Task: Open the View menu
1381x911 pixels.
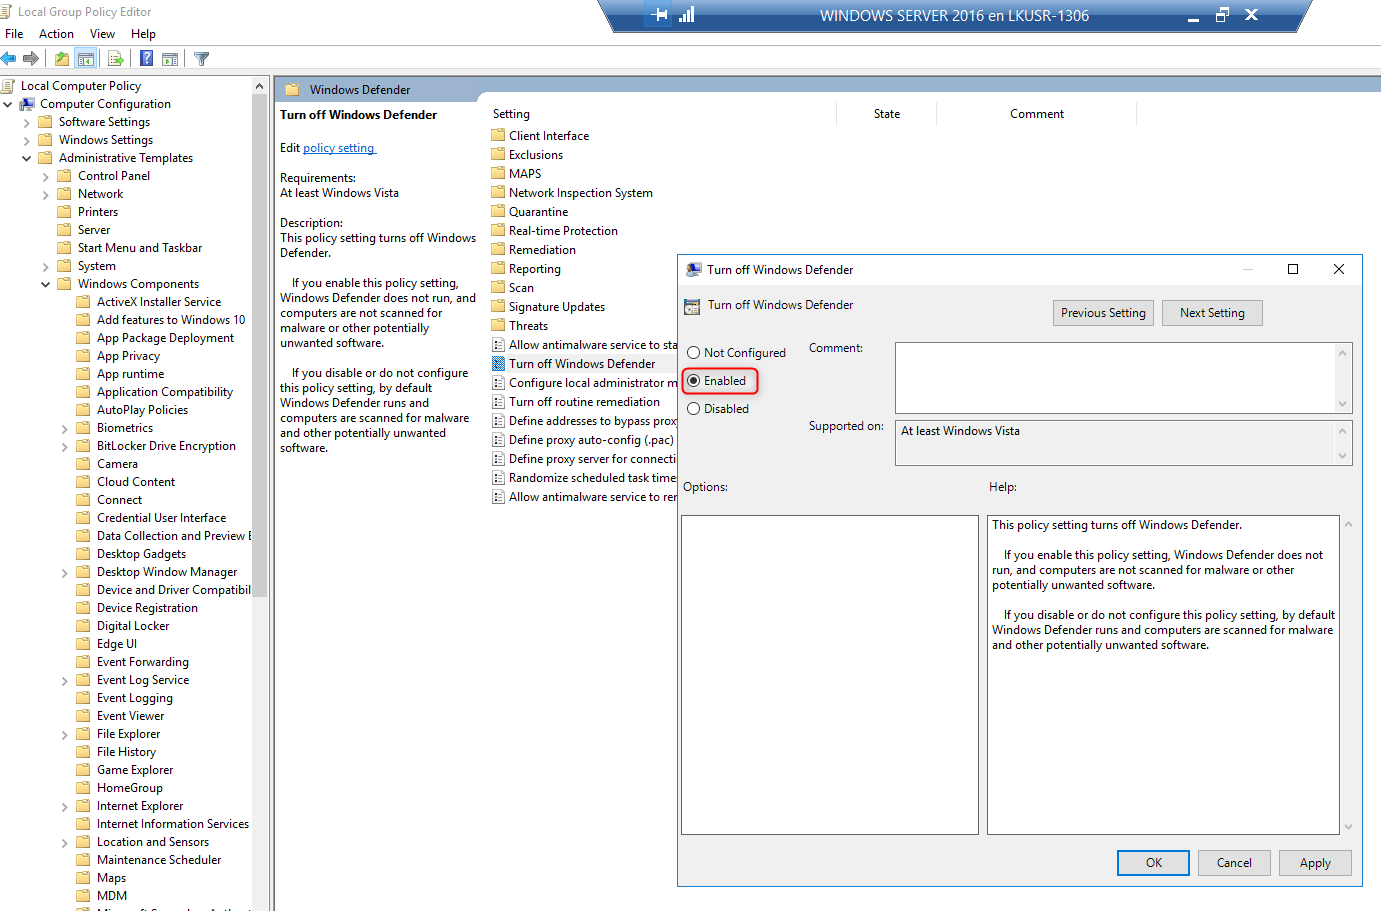Action: pos(102,34)
